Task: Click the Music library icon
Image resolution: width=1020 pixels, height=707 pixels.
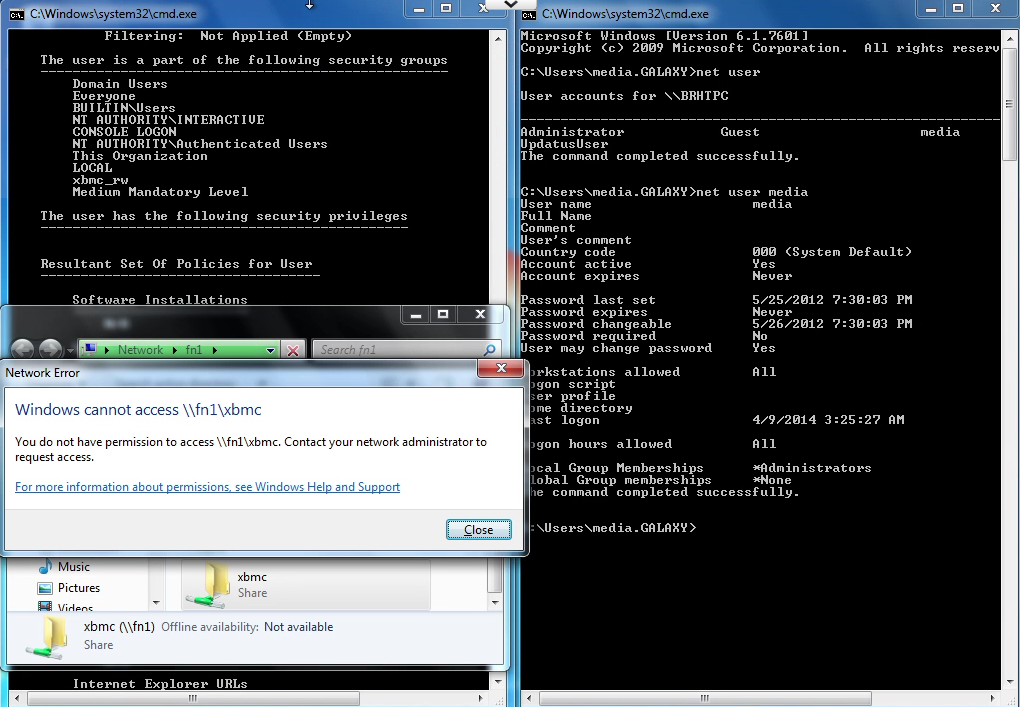Action: [x=44, y=567]
